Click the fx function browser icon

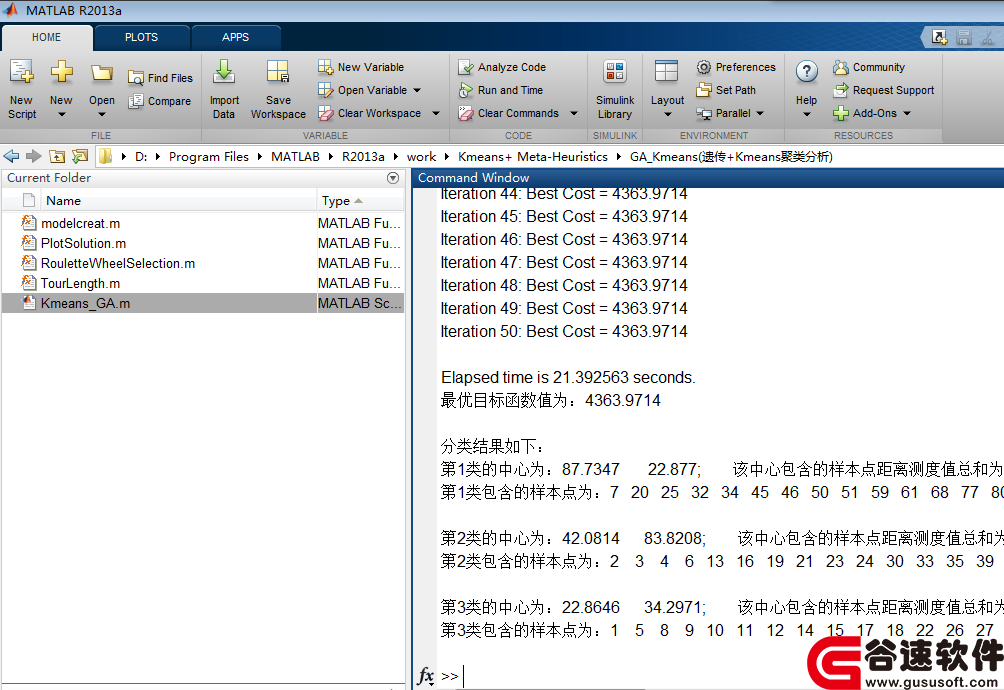tap(426, 676)
